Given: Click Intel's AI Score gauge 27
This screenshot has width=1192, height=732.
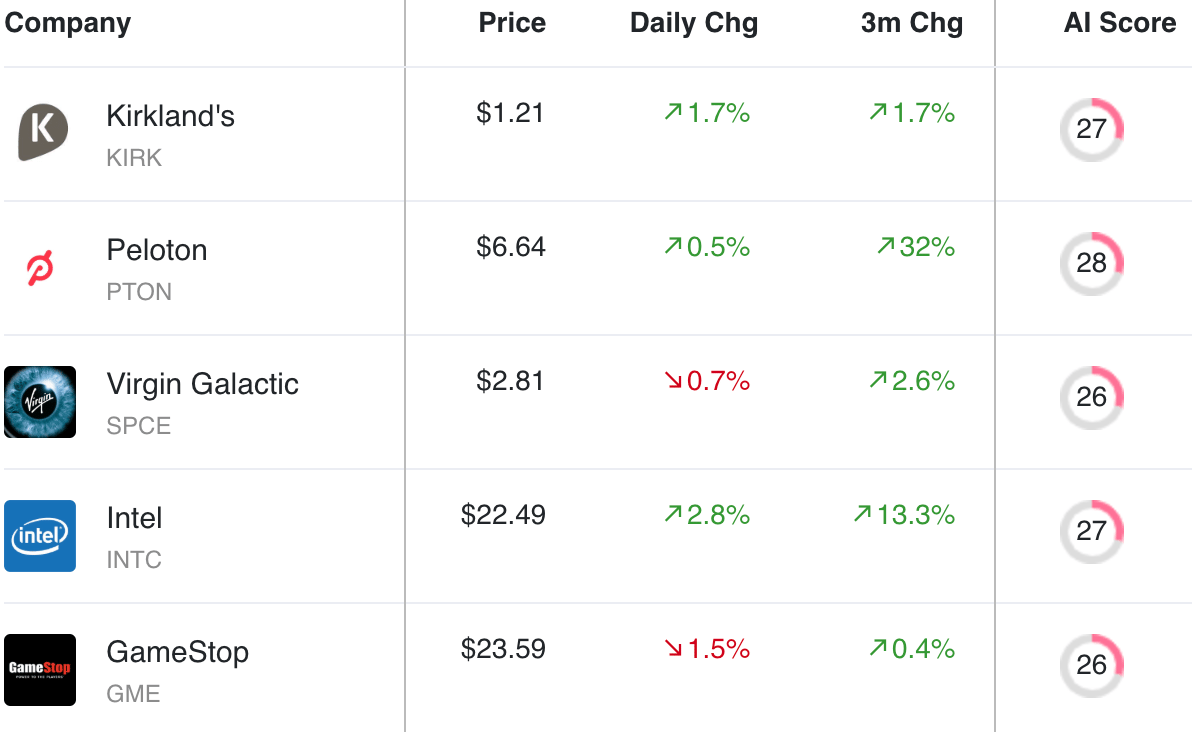Looking at the screenshot, I should point(1092,531).
